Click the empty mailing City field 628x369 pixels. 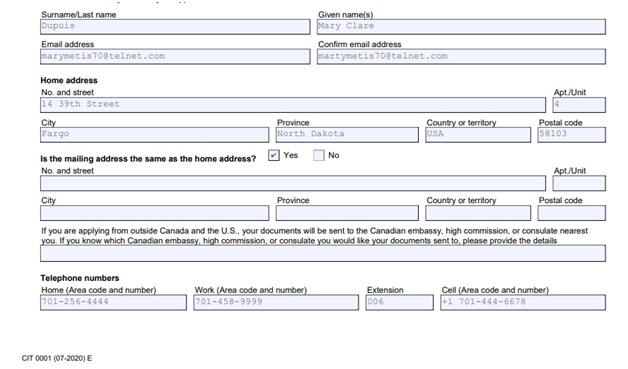pos(155,213)
